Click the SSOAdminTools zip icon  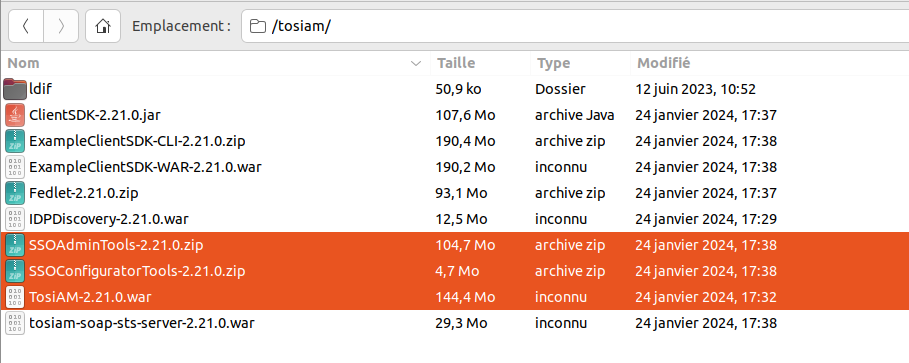click(x=14, y=245)
